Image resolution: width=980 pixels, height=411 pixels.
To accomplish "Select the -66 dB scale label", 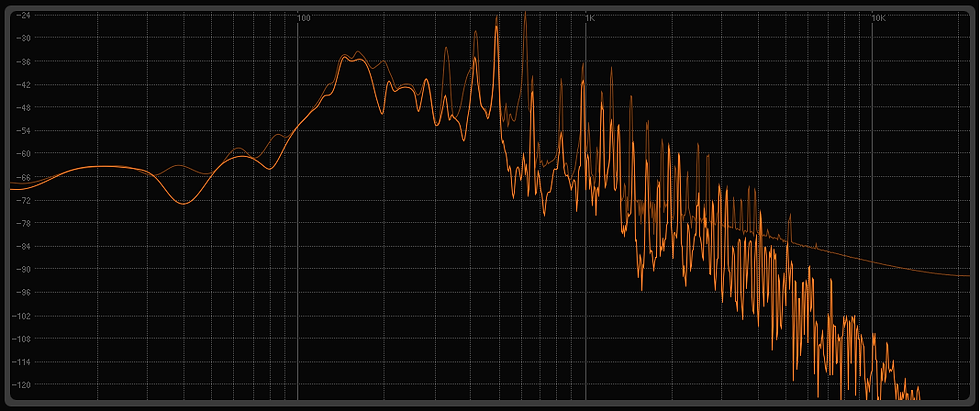I will [25, 177].
